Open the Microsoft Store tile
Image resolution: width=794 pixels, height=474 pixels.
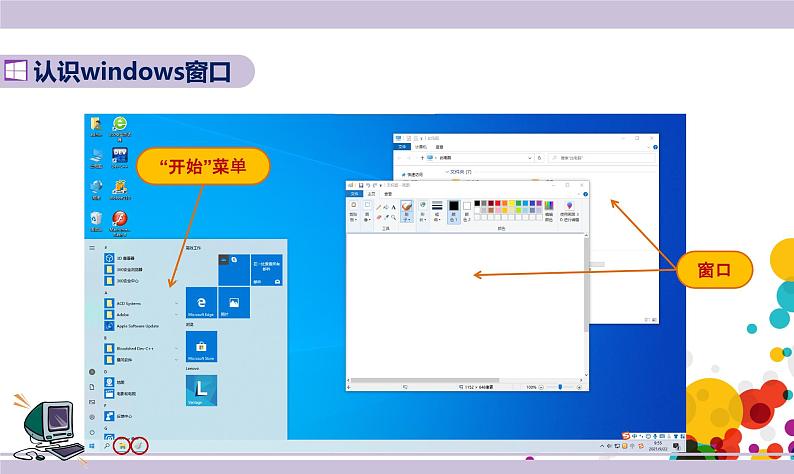[x=202, y=346]
